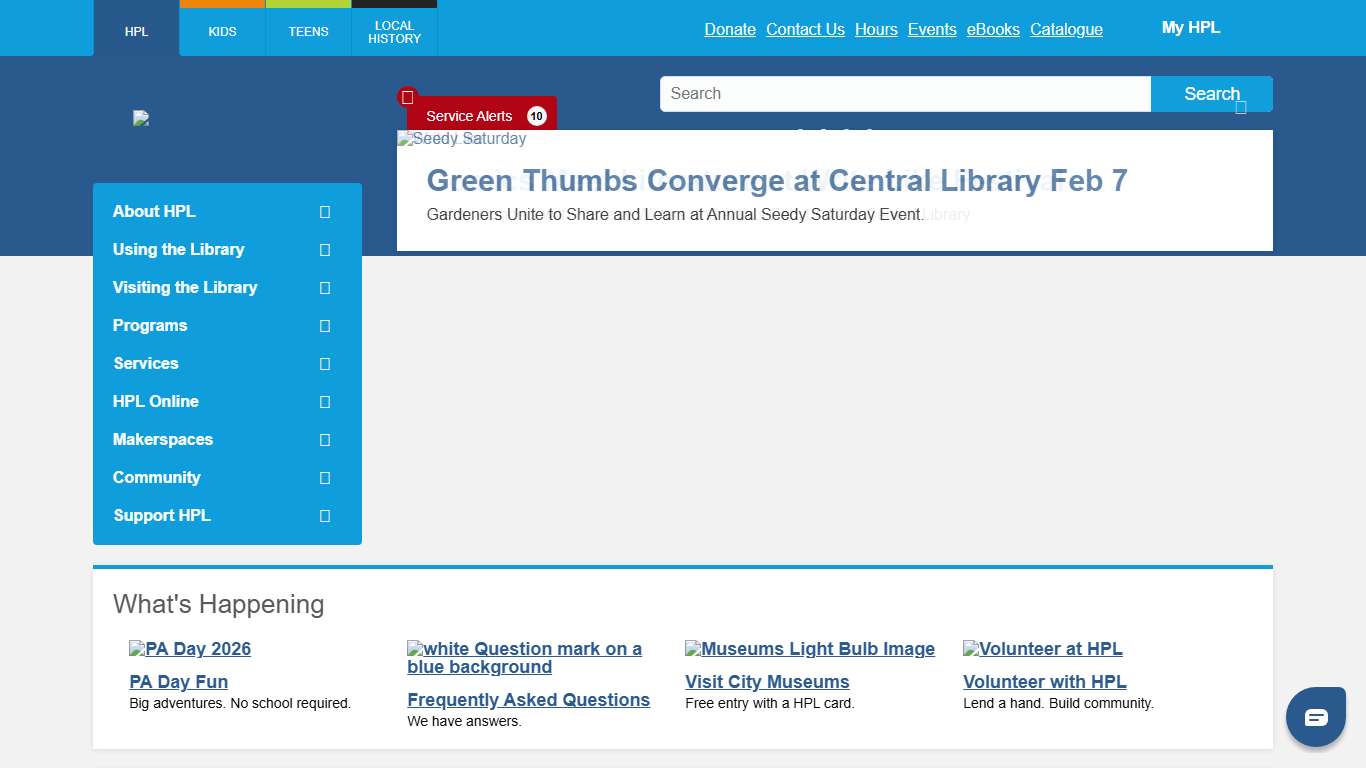Viewport: 1366px width, 768px height.
Task: Click the Volunteer at HPL image
Action: [1042, 649]
